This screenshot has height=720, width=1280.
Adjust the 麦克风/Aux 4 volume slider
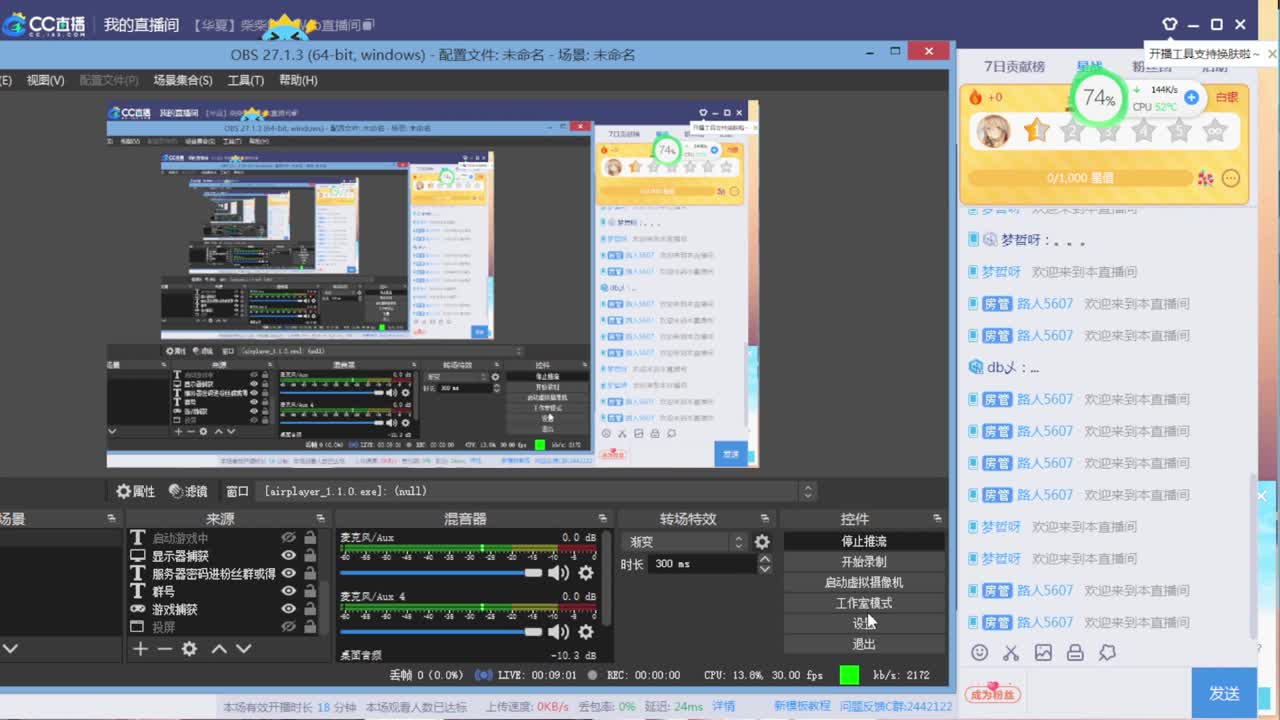point(441,631)
